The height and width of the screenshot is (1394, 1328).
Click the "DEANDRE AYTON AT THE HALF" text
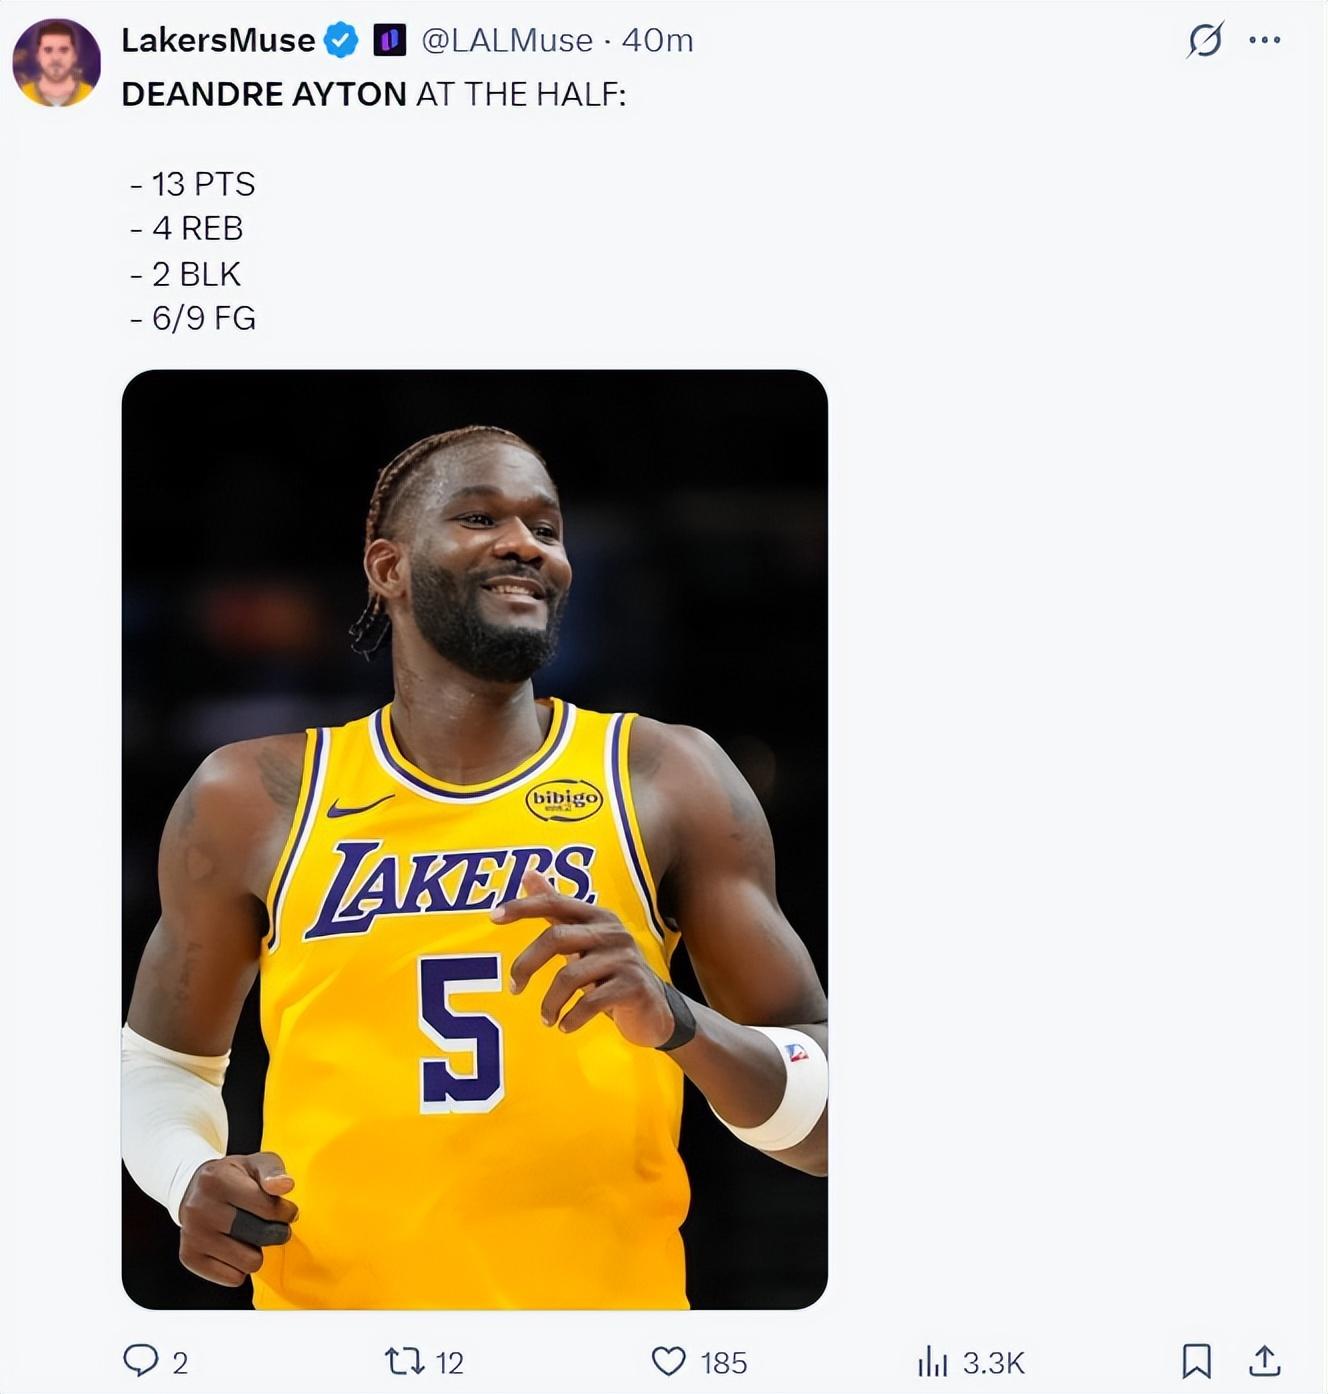[x=373, y=94]
